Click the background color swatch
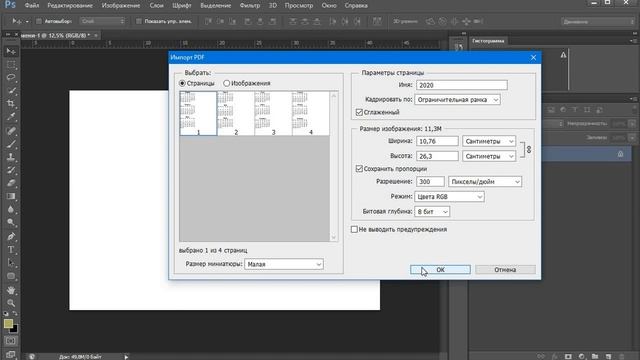 [x=14, y=329]
